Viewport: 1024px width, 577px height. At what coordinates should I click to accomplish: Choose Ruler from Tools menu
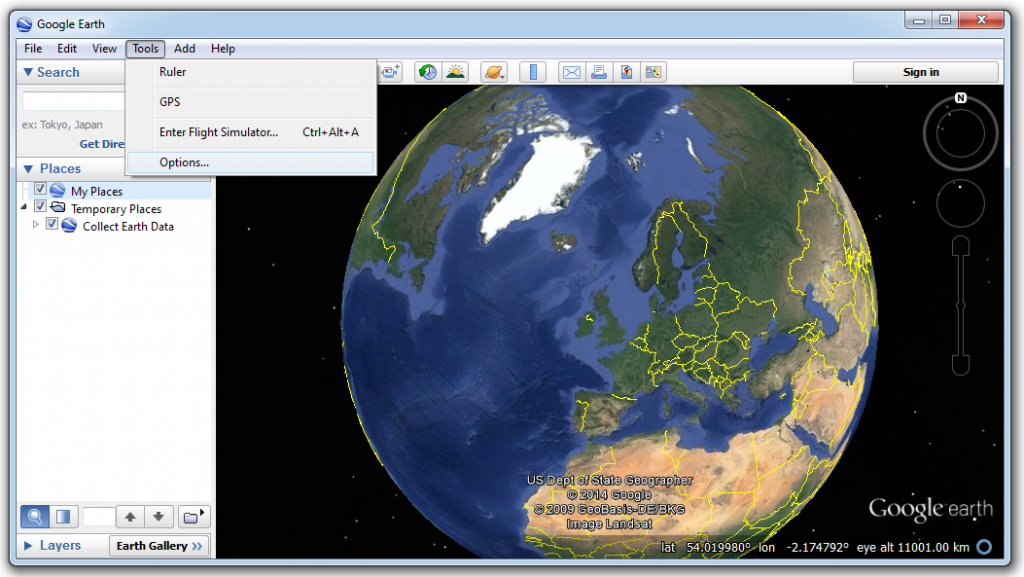pyautogui.click(x=251, y=72)
